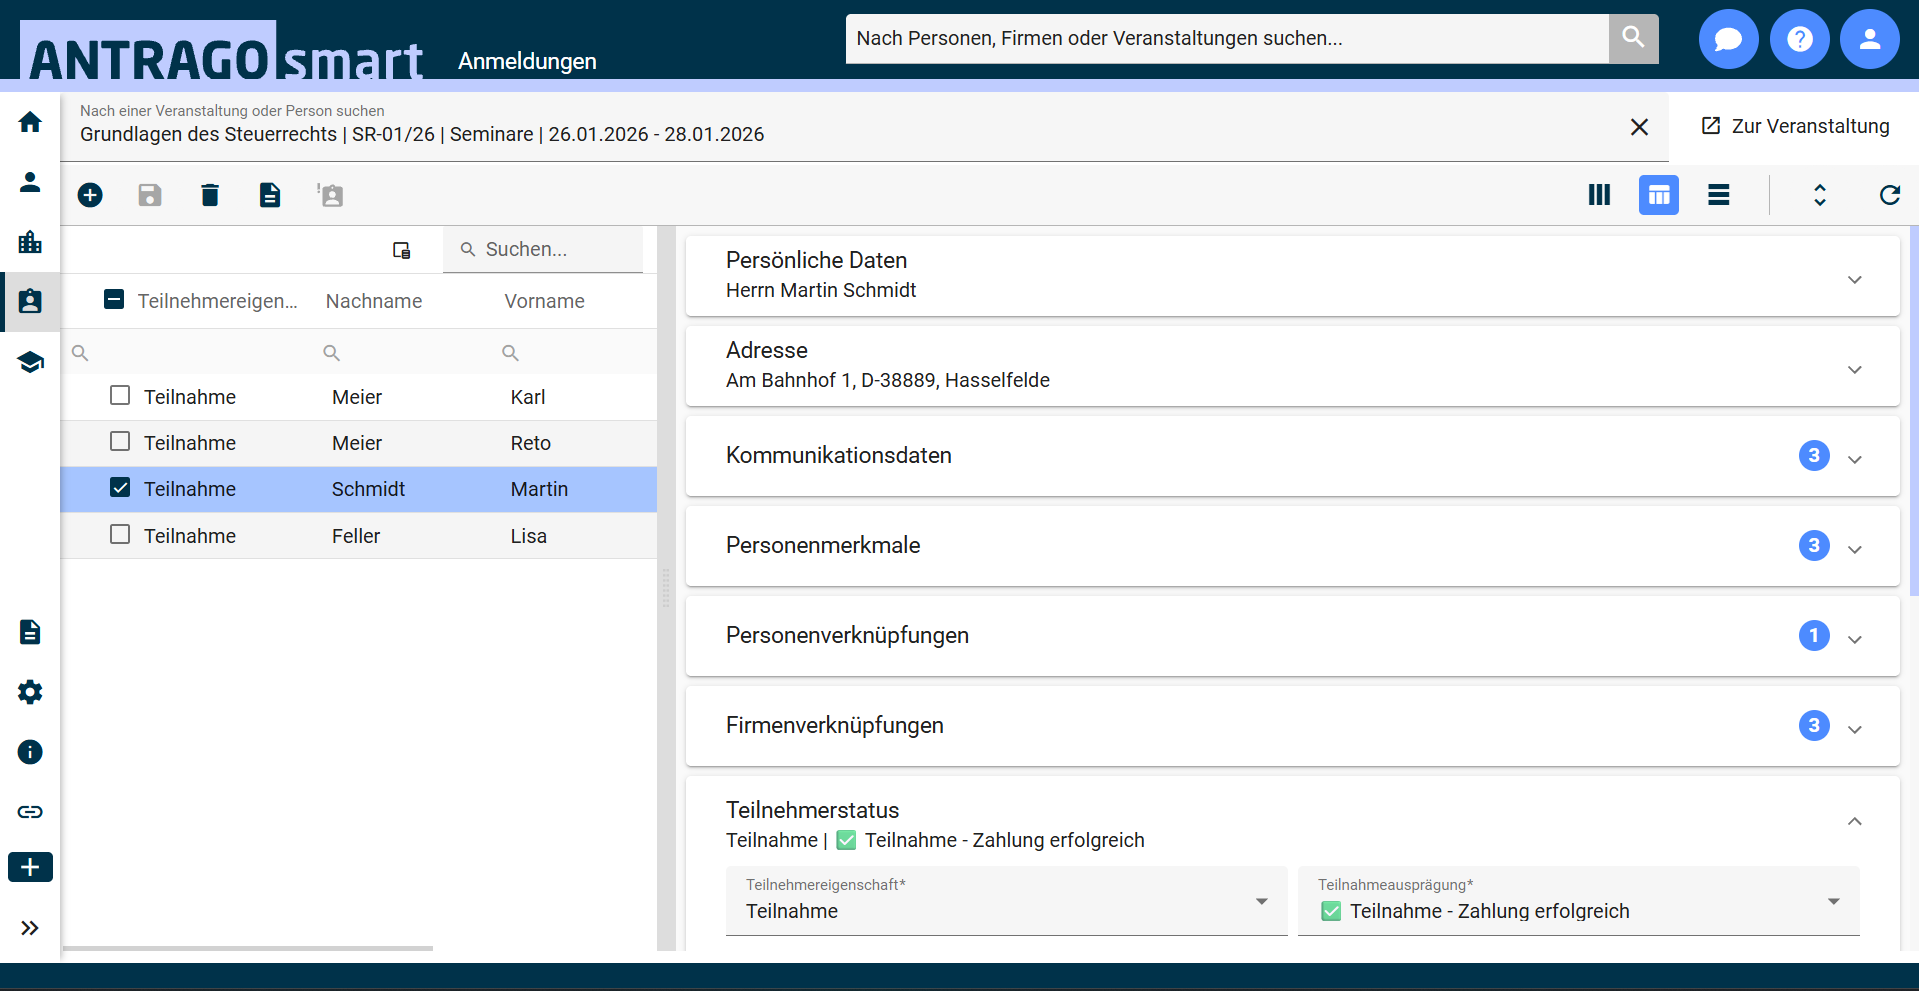Uncheck the Schmidt Martin row checkbox
This screenshot has height=991, width=1919.
tap(120, 488)
